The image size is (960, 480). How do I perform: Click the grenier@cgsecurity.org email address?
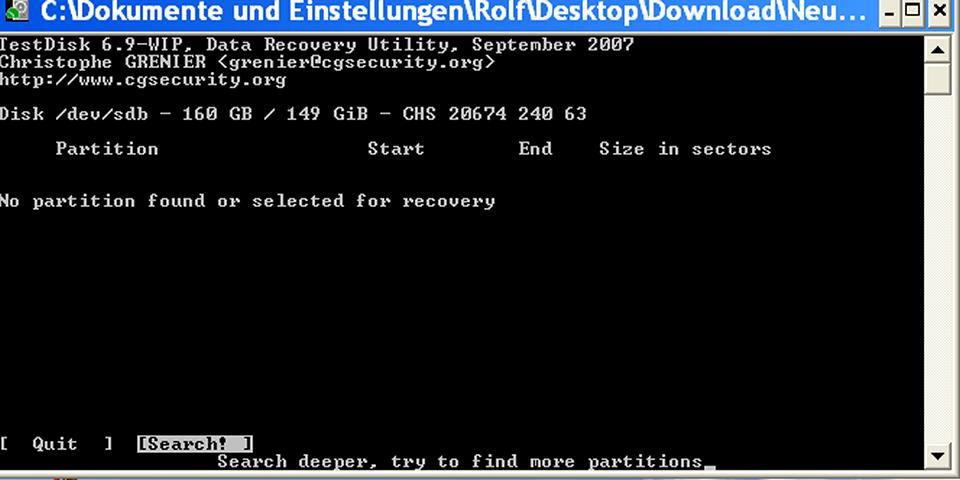356,62
